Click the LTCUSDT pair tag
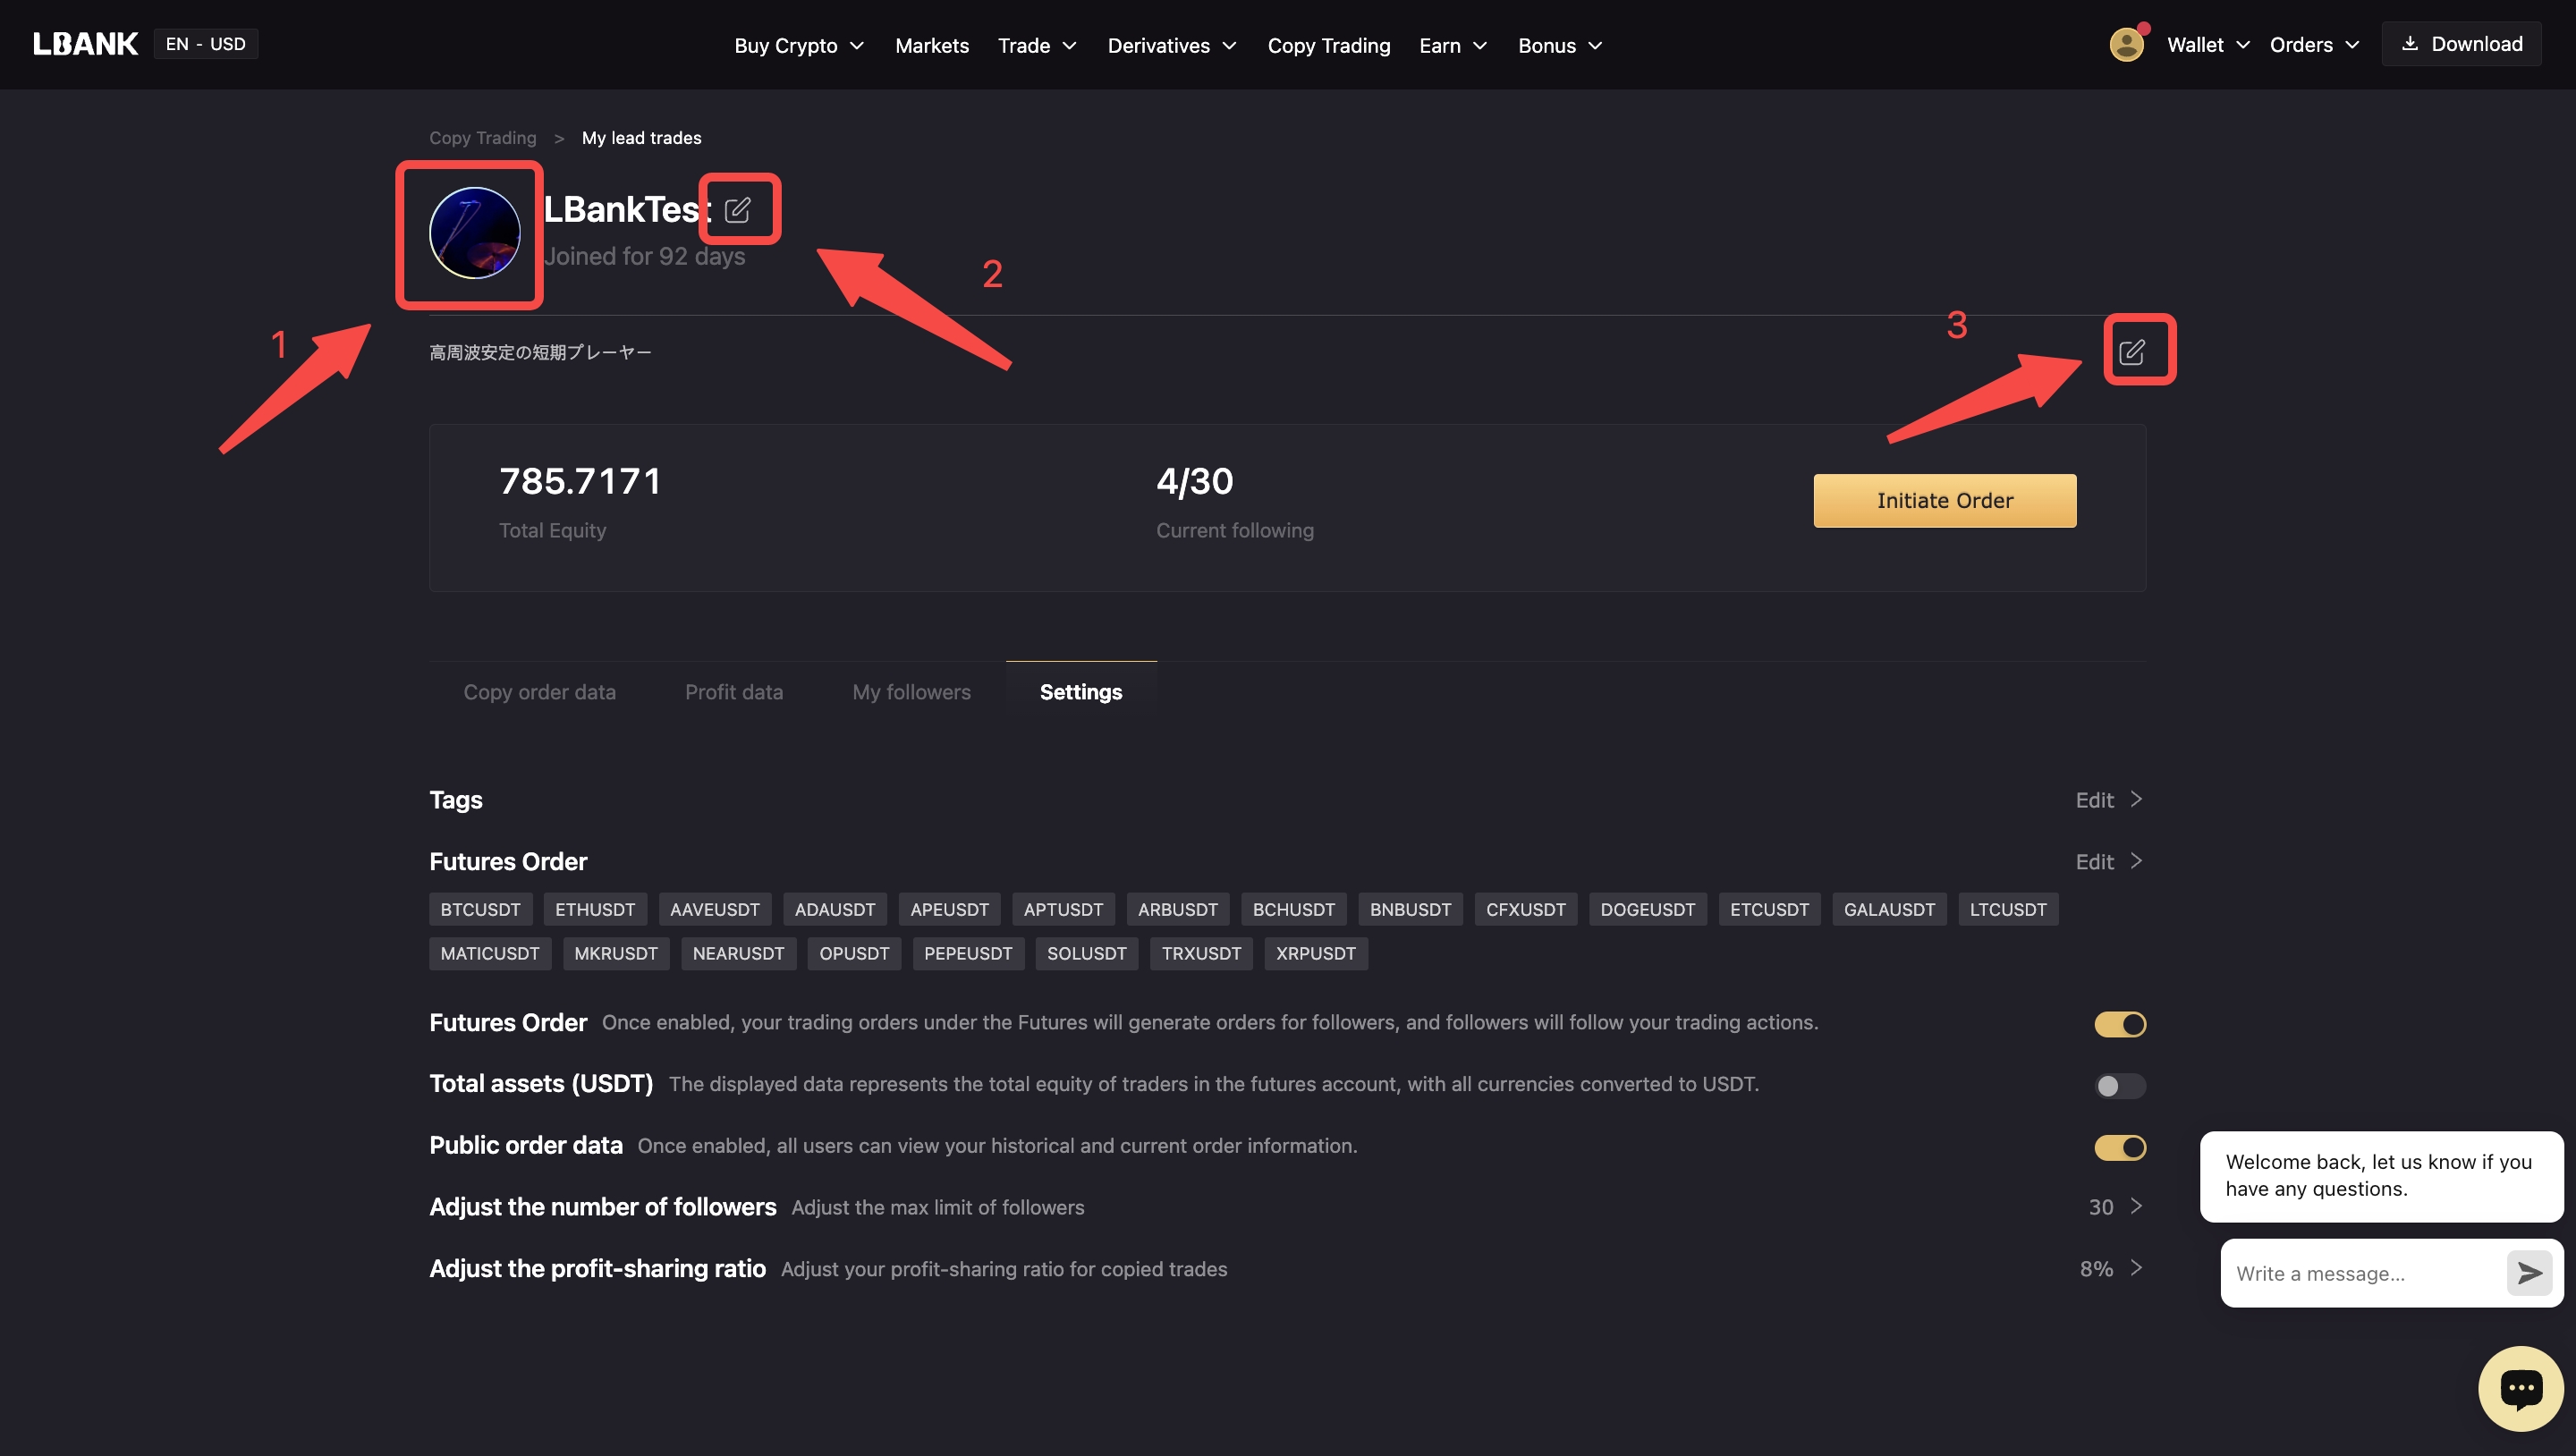Screen dimensions: 2576x1456 [2007, 910]
